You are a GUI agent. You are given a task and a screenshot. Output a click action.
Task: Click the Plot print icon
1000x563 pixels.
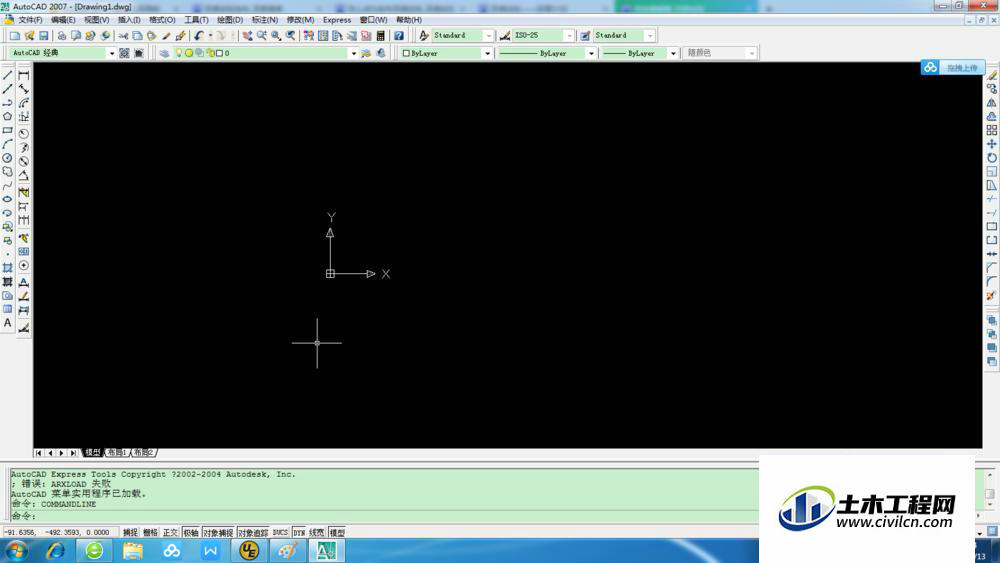(x=62, y=36)
